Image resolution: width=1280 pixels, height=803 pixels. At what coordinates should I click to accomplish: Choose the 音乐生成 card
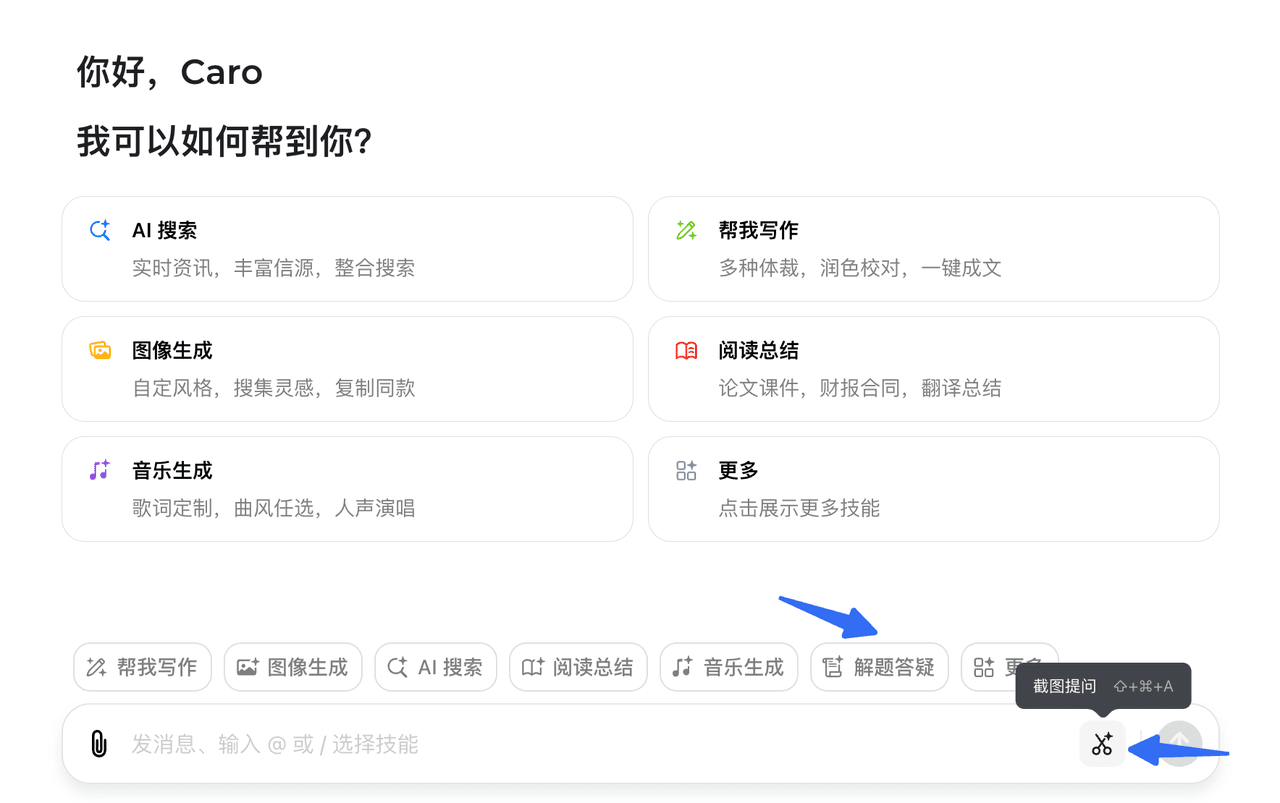[x=347, y=489]
